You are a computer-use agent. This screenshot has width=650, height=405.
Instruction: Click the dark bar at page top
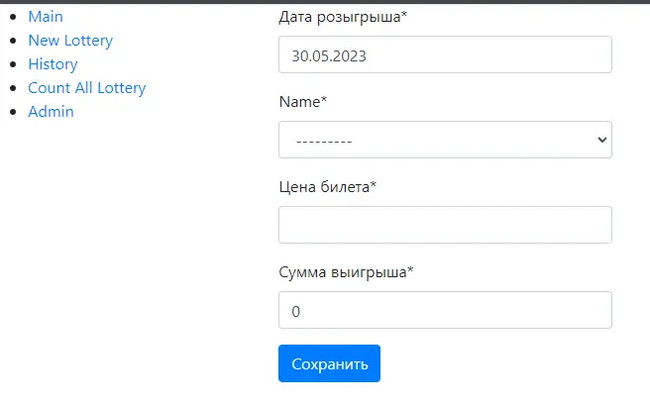[x=325, y=2]
